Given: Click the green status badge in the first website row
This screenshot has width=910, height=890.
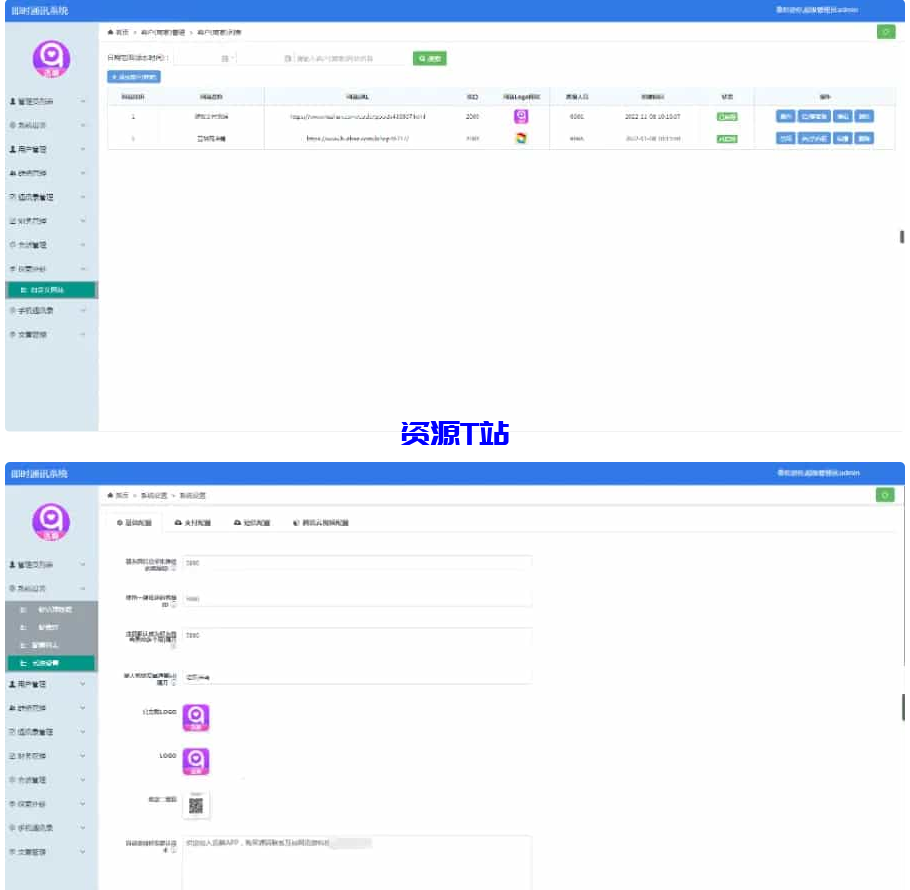Looking at the screenshot, I should coord(727,117).
